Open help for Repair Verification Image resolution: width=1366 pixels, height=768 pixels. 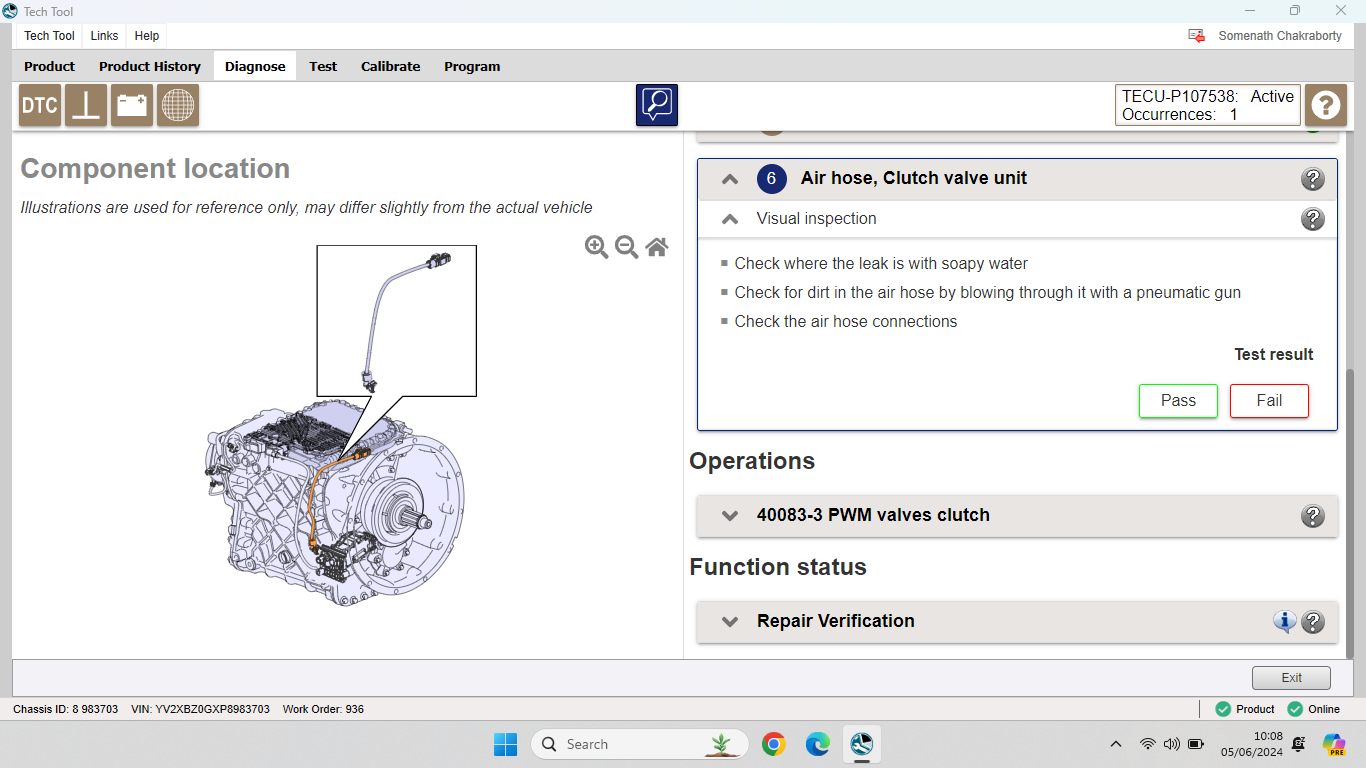tap(1313, 622)
